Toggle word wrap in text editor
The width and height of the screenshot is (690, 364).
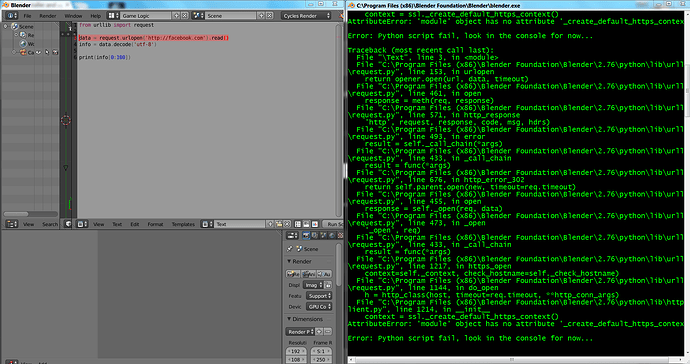pos(306,224)
